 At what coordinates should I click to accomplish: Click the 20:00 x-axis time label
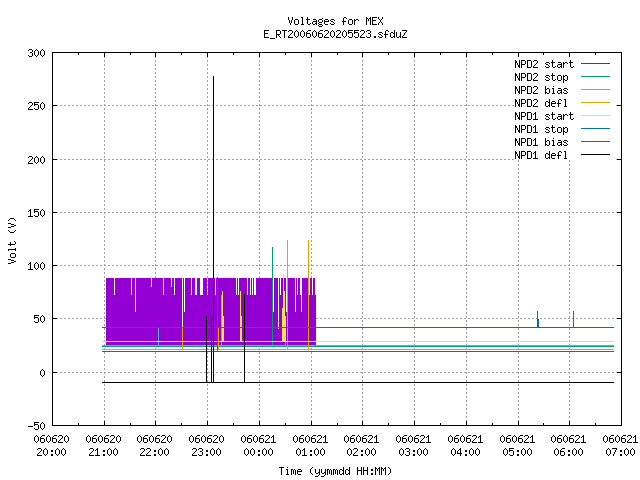51,452
